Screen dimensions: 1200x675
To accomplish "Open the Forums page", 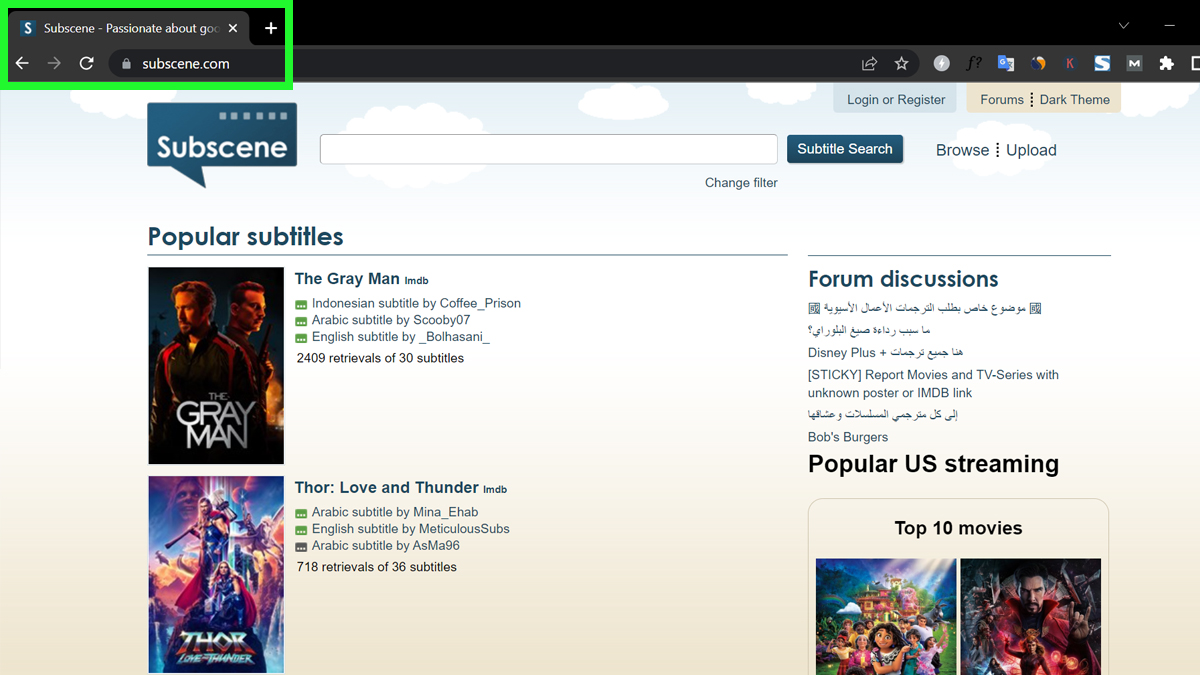I will pos(1002,99).
